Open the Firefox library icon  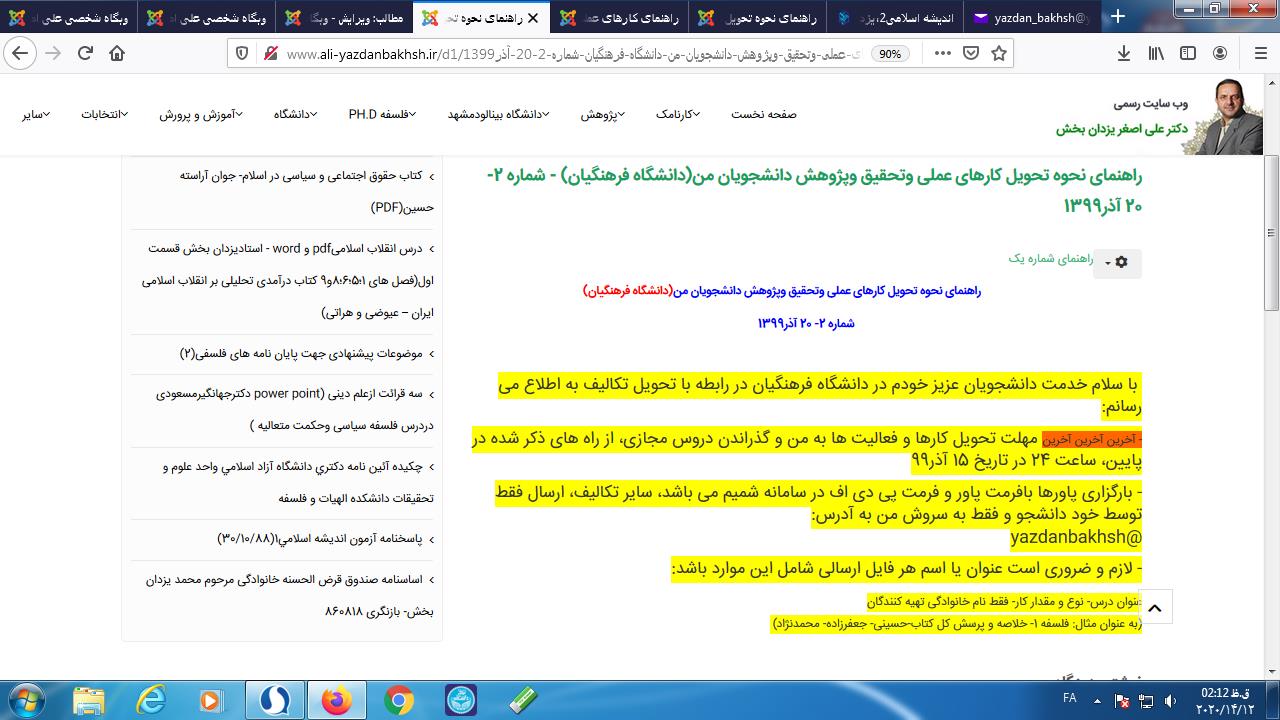coord(1156,54)
